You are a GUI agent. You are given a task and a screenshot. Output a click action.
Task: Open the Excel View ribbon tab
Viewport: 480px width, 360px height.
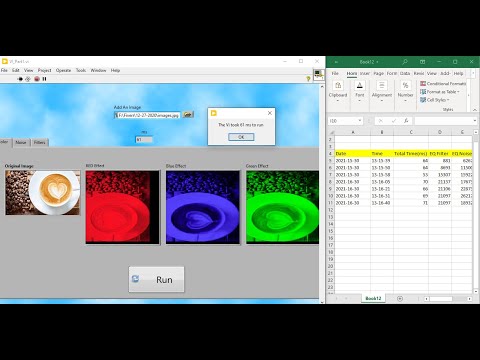click(x=432, y=73)
